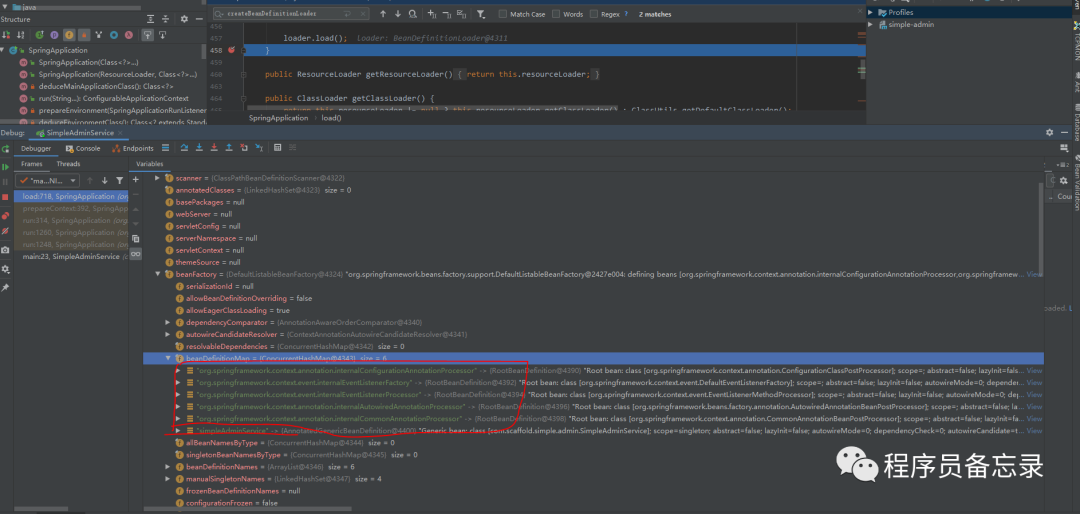Viewport: 1080px width, 514px height.
Task: Switch to the Endpoints tab
Action: point(133,148)
